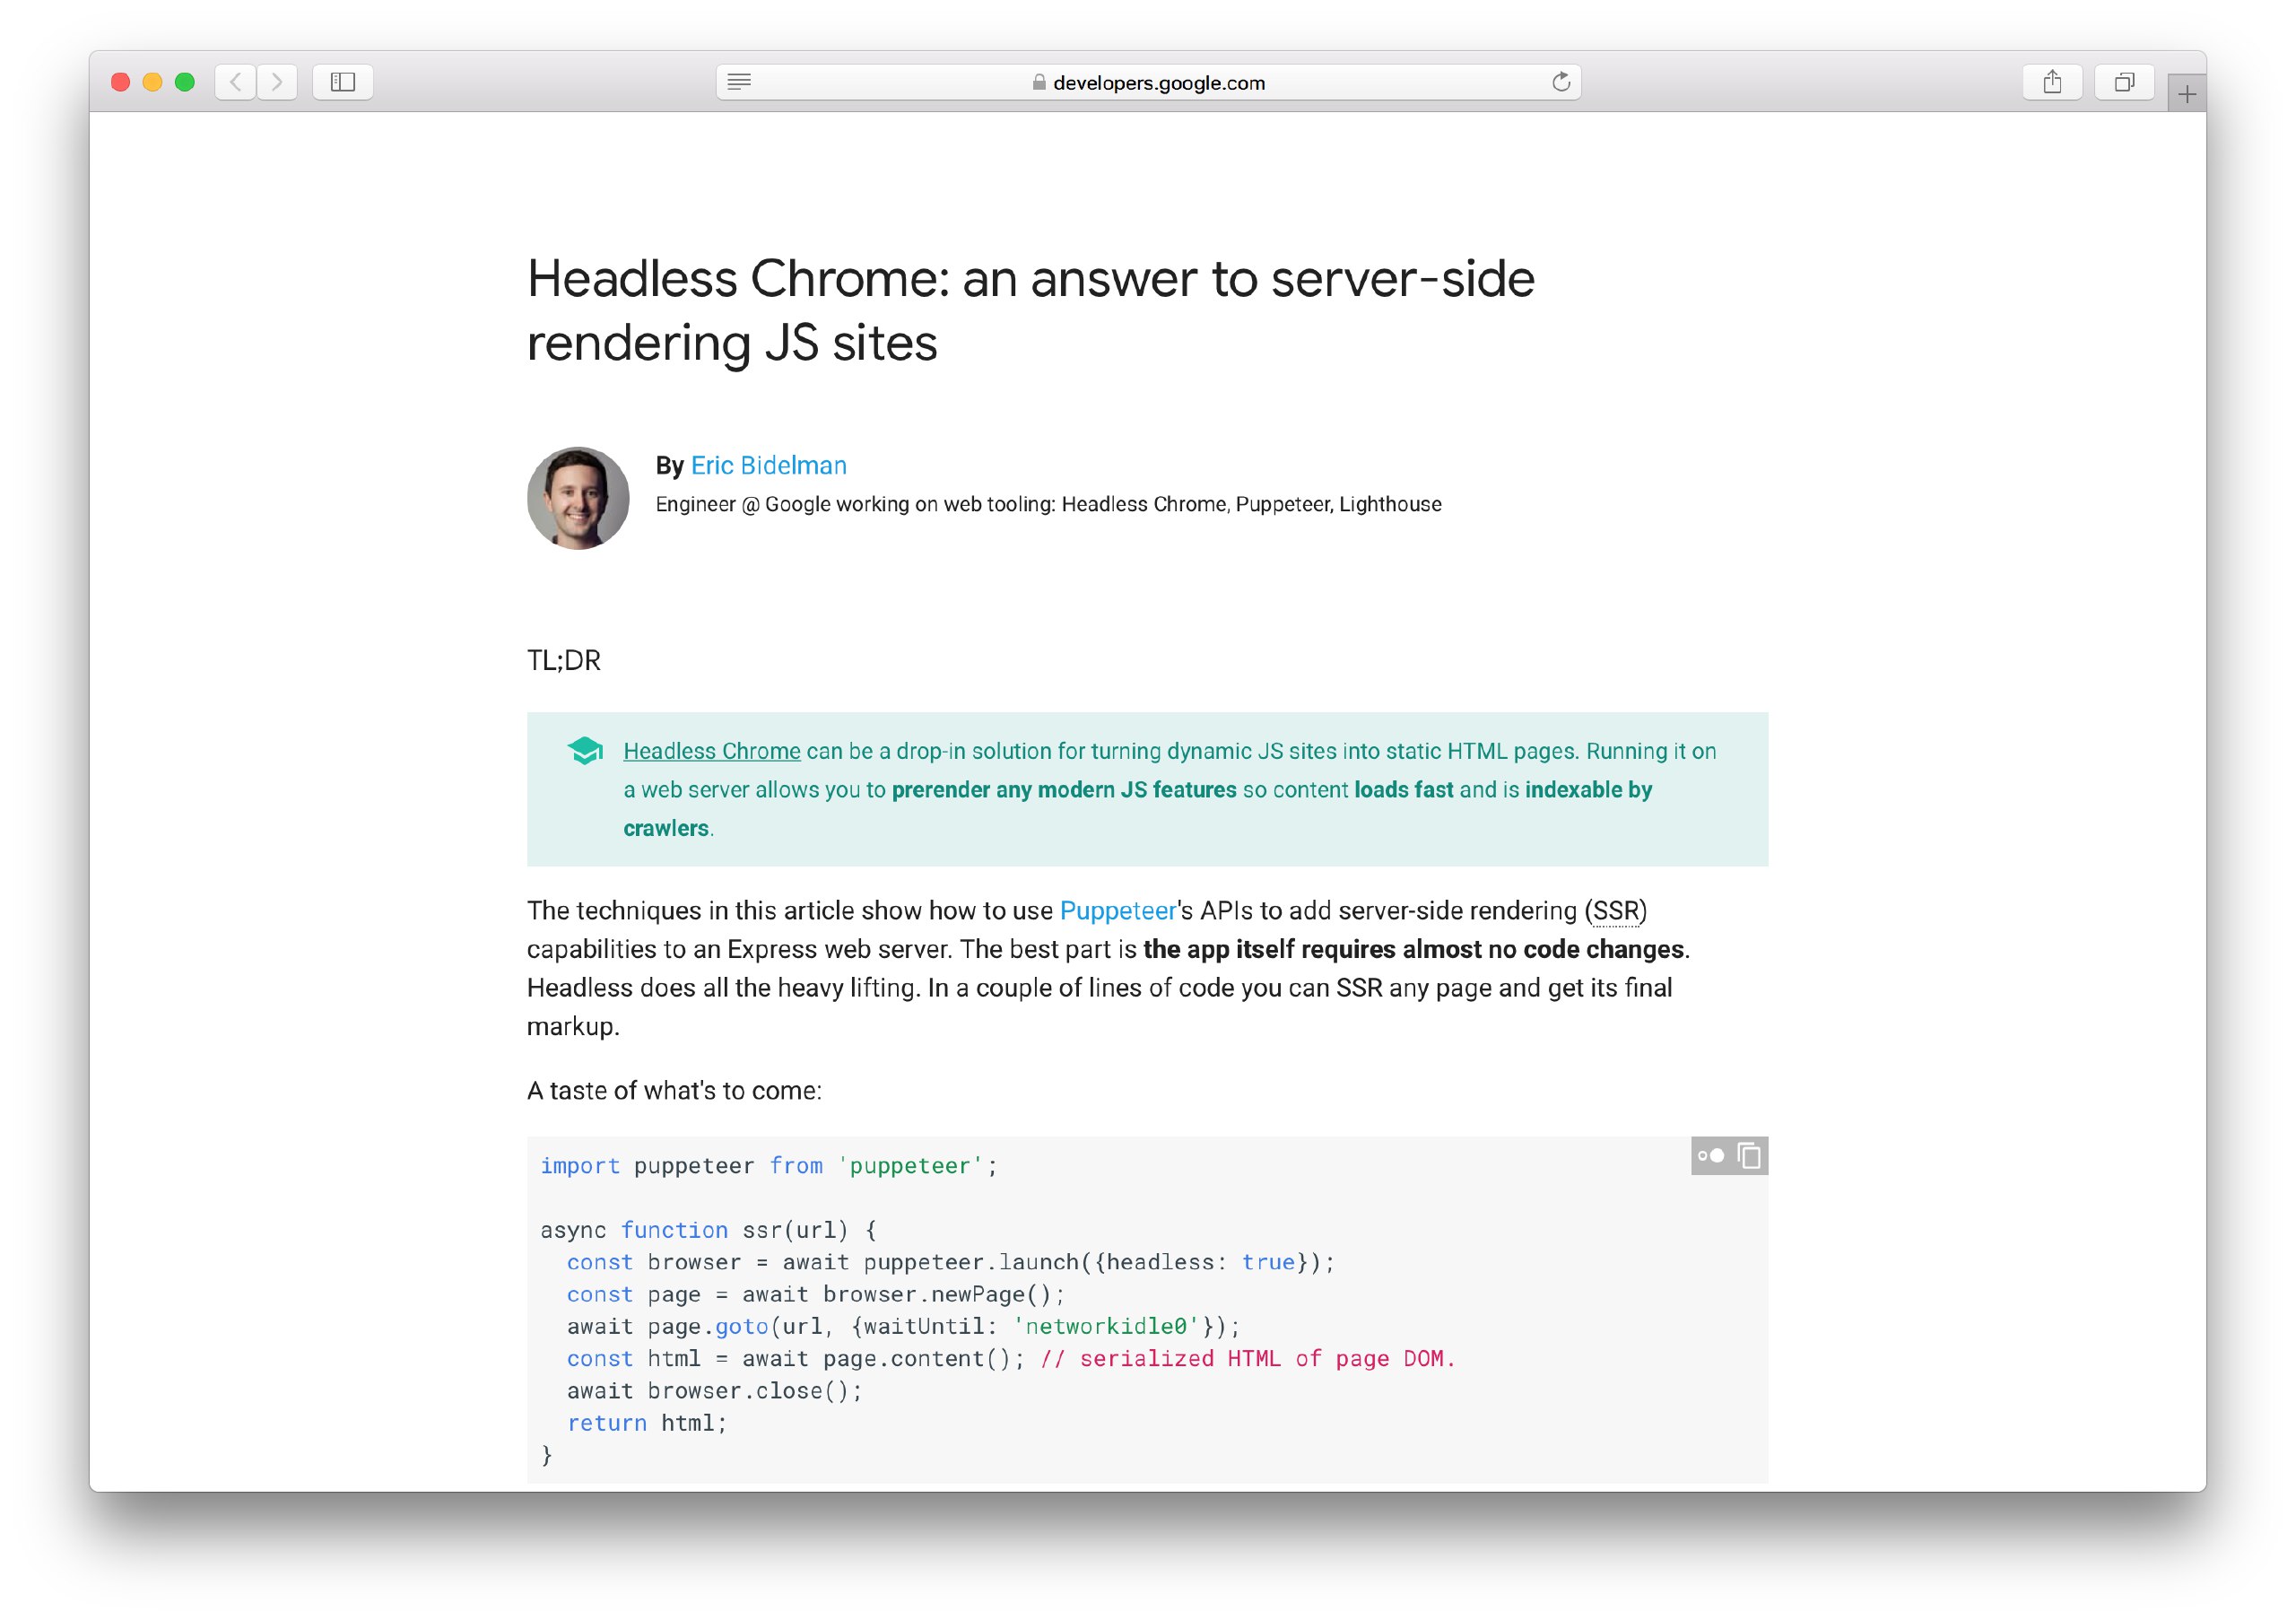Click the 'A taste of what's to come:' text
The height and width of the screenshot is (1620, 2296).
pyautogui.click(x=674, y=1090)
